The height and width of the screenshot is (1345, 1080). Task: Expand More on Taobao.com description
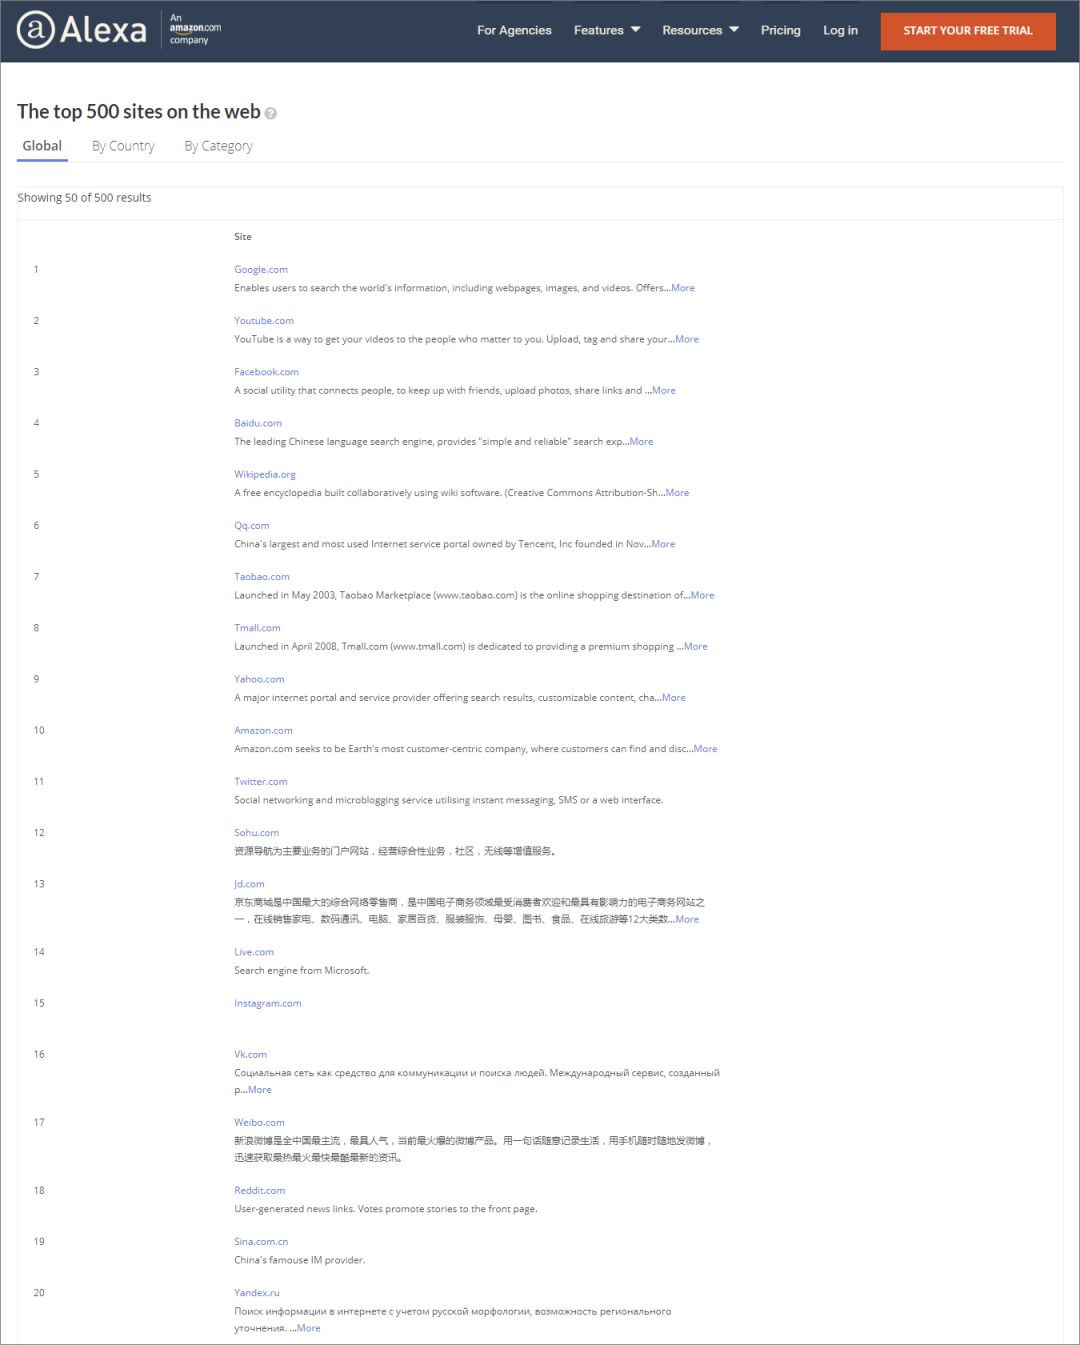pos(702,595)
